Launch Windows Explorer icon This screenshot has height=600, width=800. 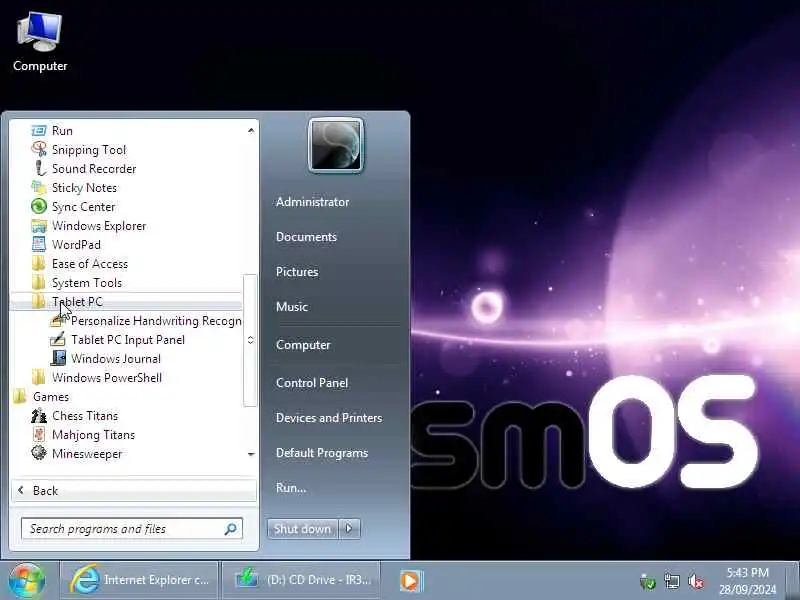tap(39, 226)
